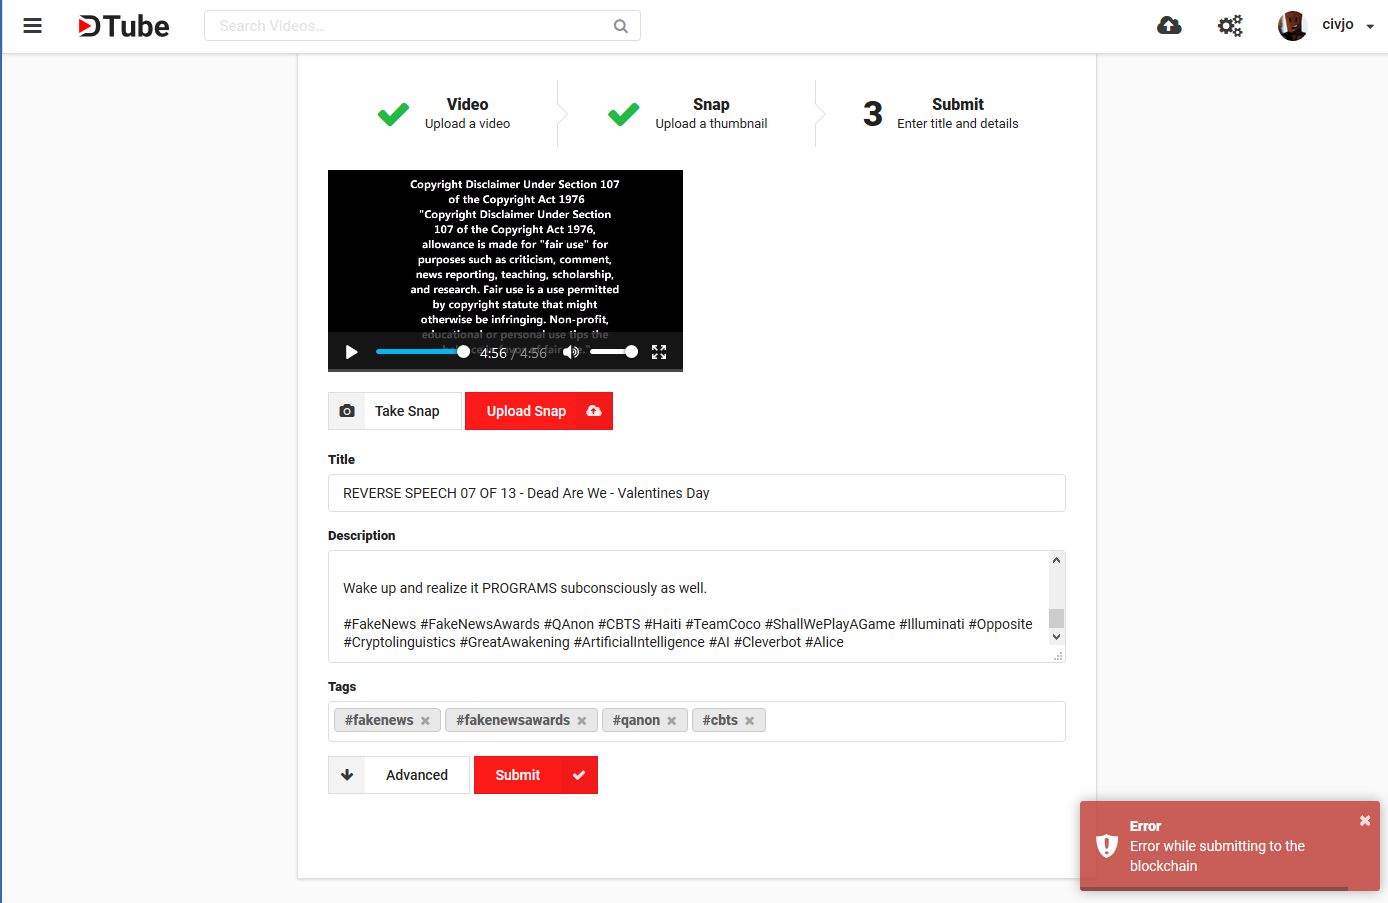The width and height of the screenshot is (1388, 903).
Task: Remove the #fakenews tag
Action: [x=425, y=720]
